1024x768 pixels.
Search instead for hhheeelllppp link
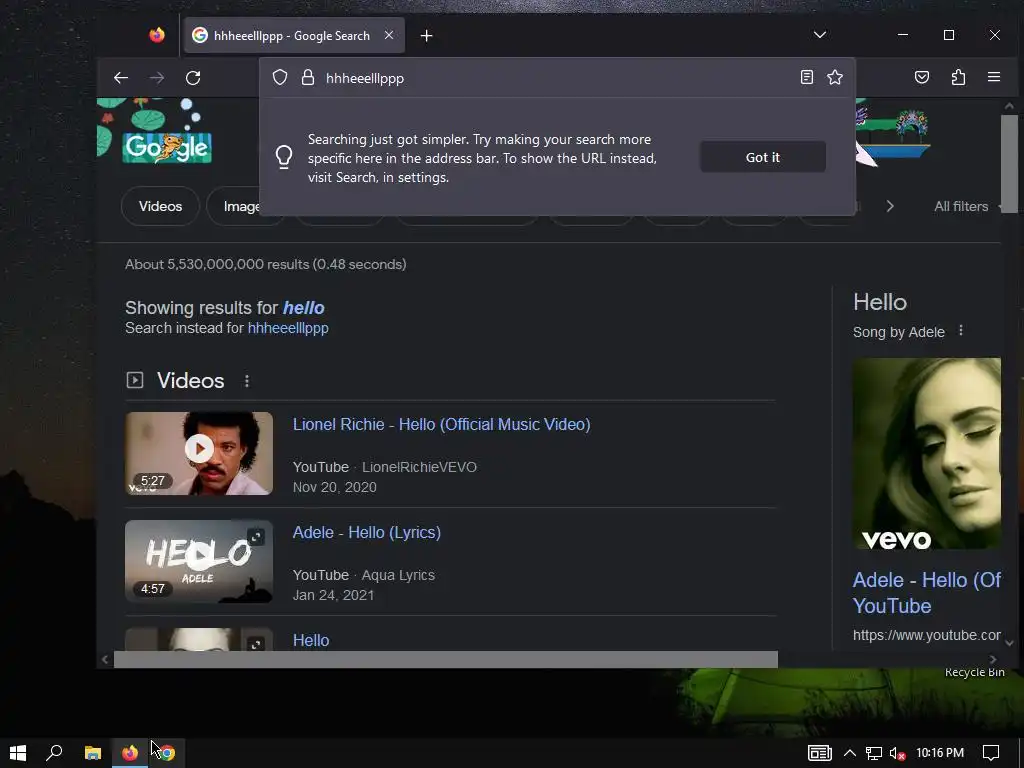287,328
